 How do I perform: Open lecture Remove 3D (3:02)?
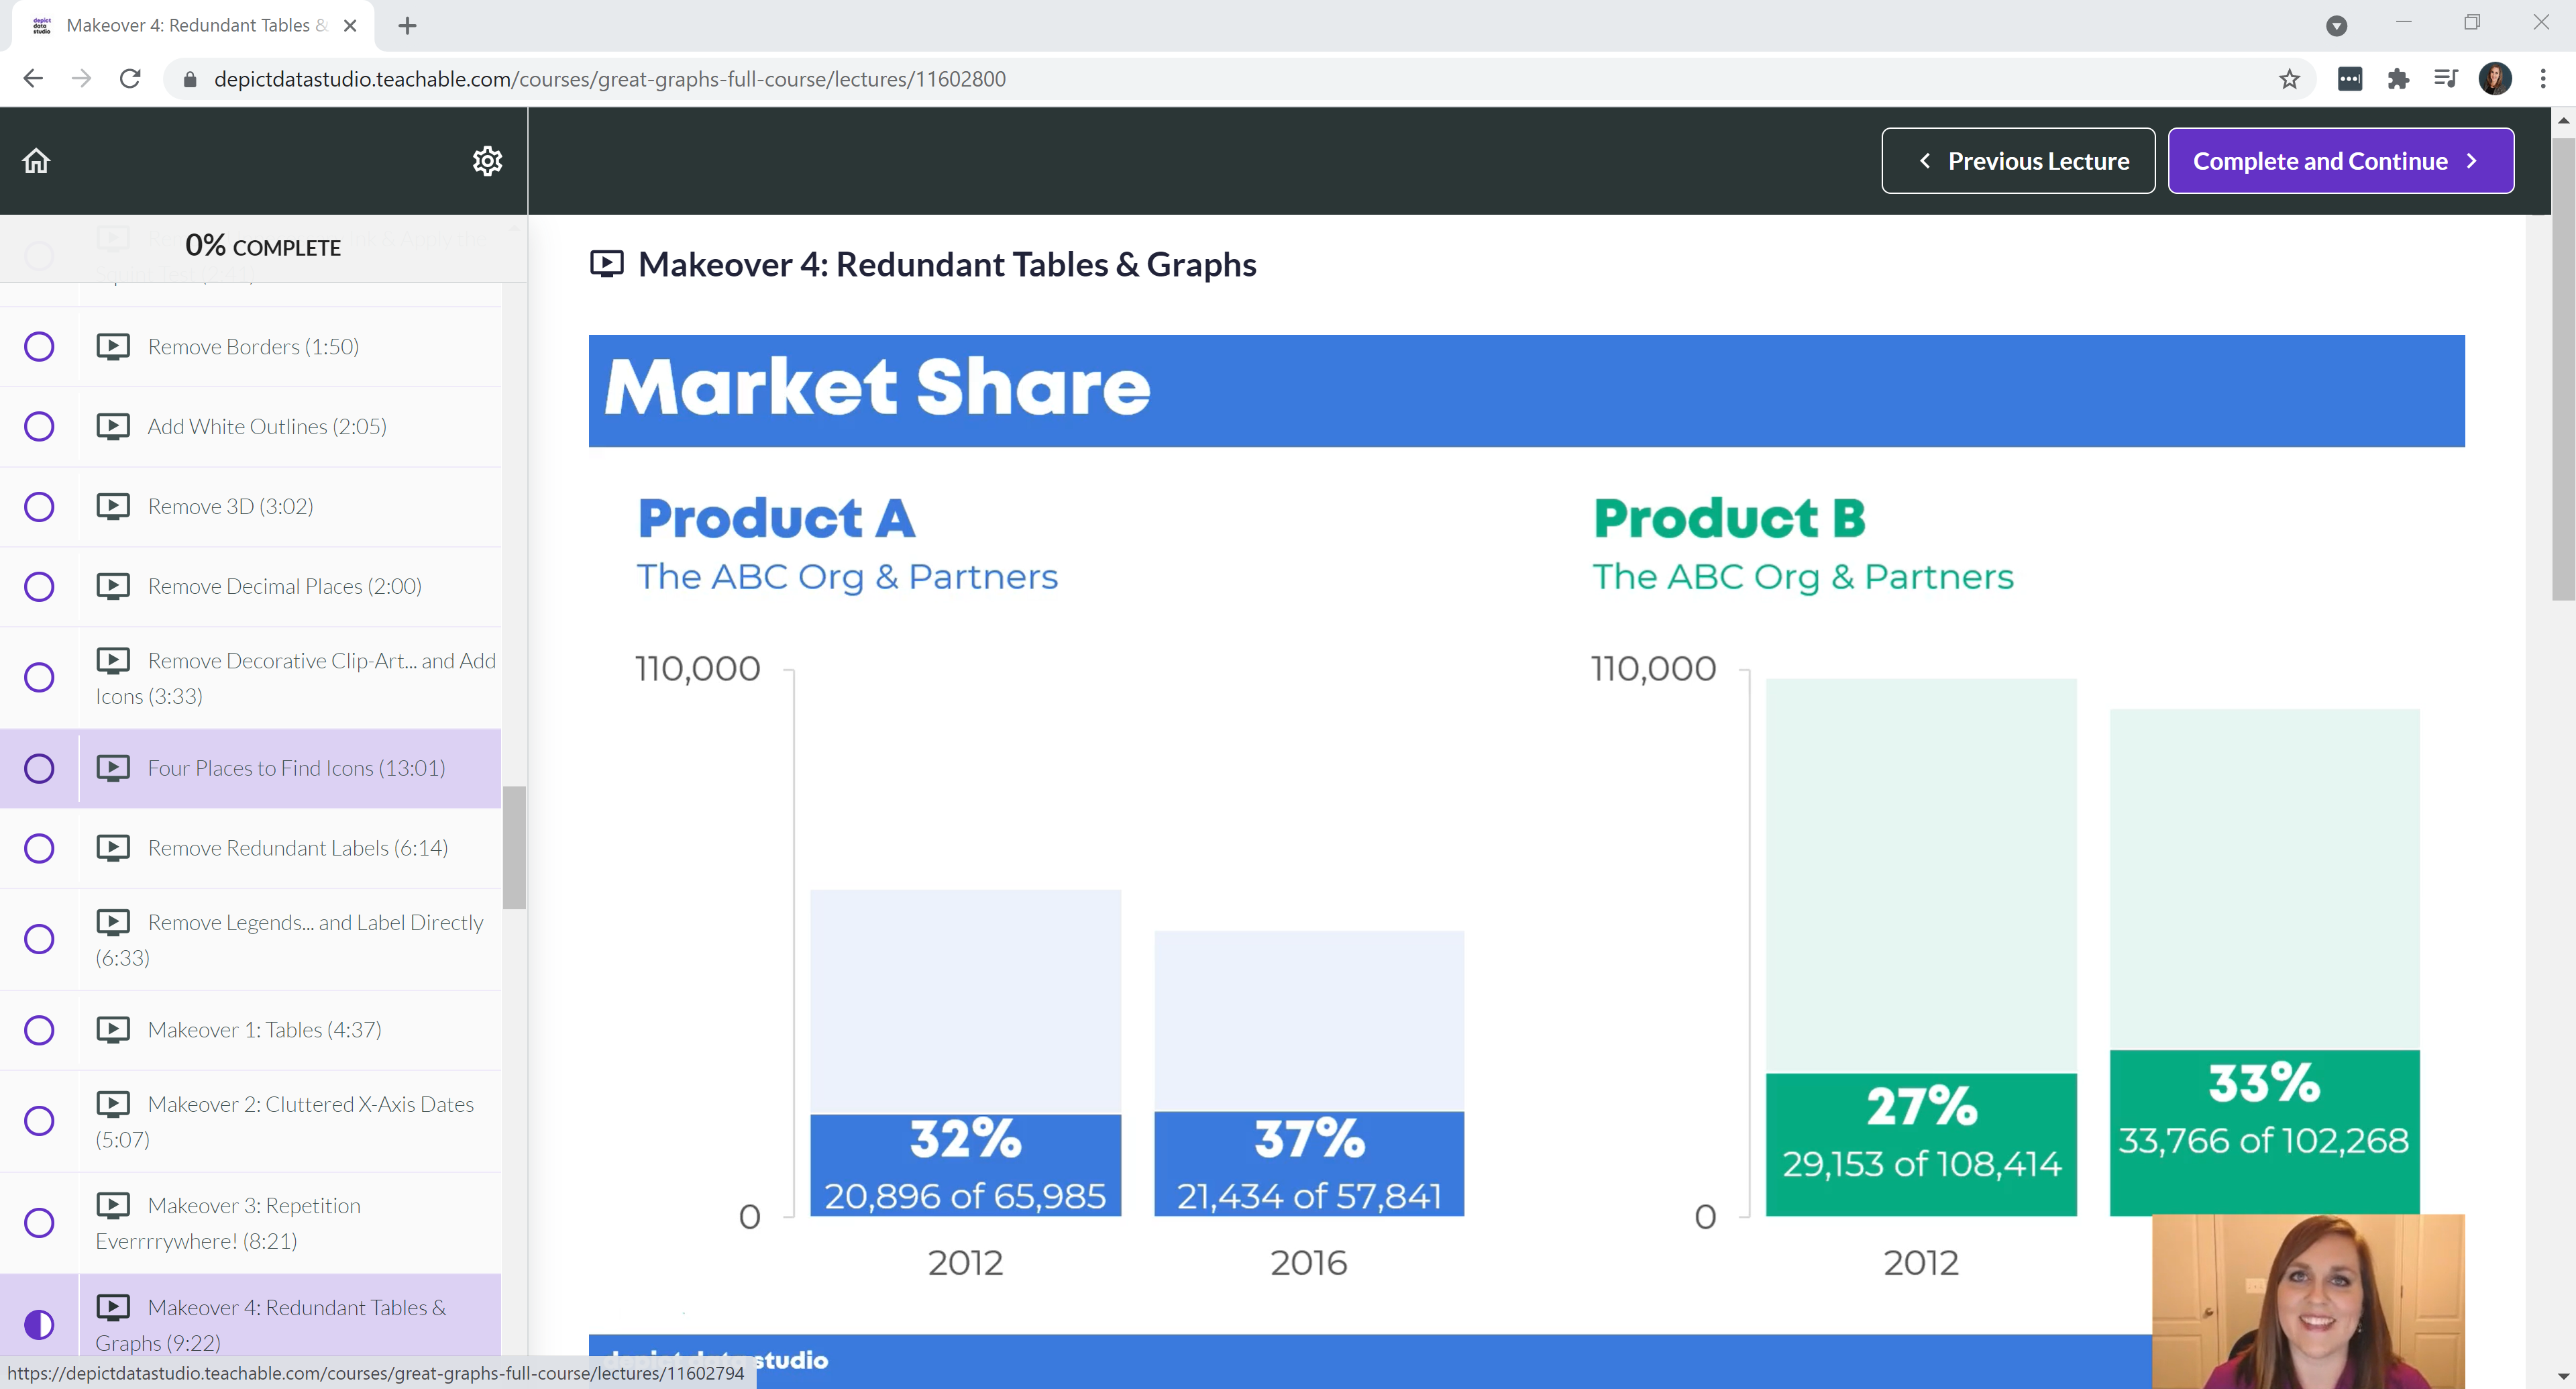click(250, 506)
